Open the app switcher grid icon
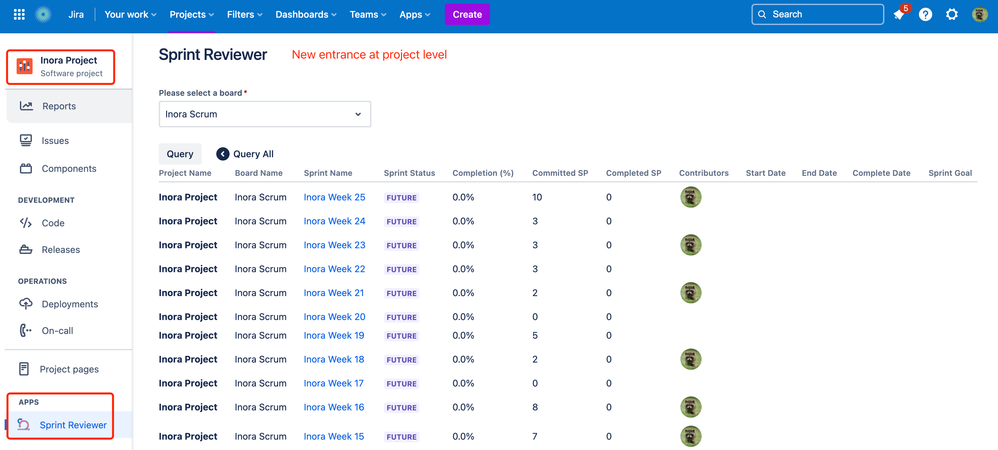Screen dimensions: 998x450 pos(19,14)
